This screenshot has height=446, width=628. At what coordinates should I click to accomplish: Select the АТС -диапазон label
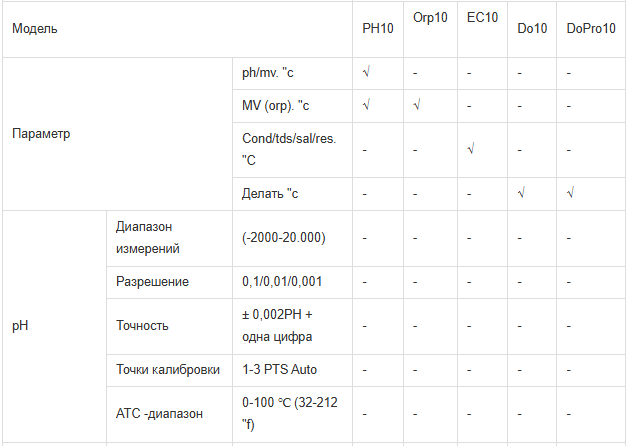pyautogui.click(x=159, y=413)
